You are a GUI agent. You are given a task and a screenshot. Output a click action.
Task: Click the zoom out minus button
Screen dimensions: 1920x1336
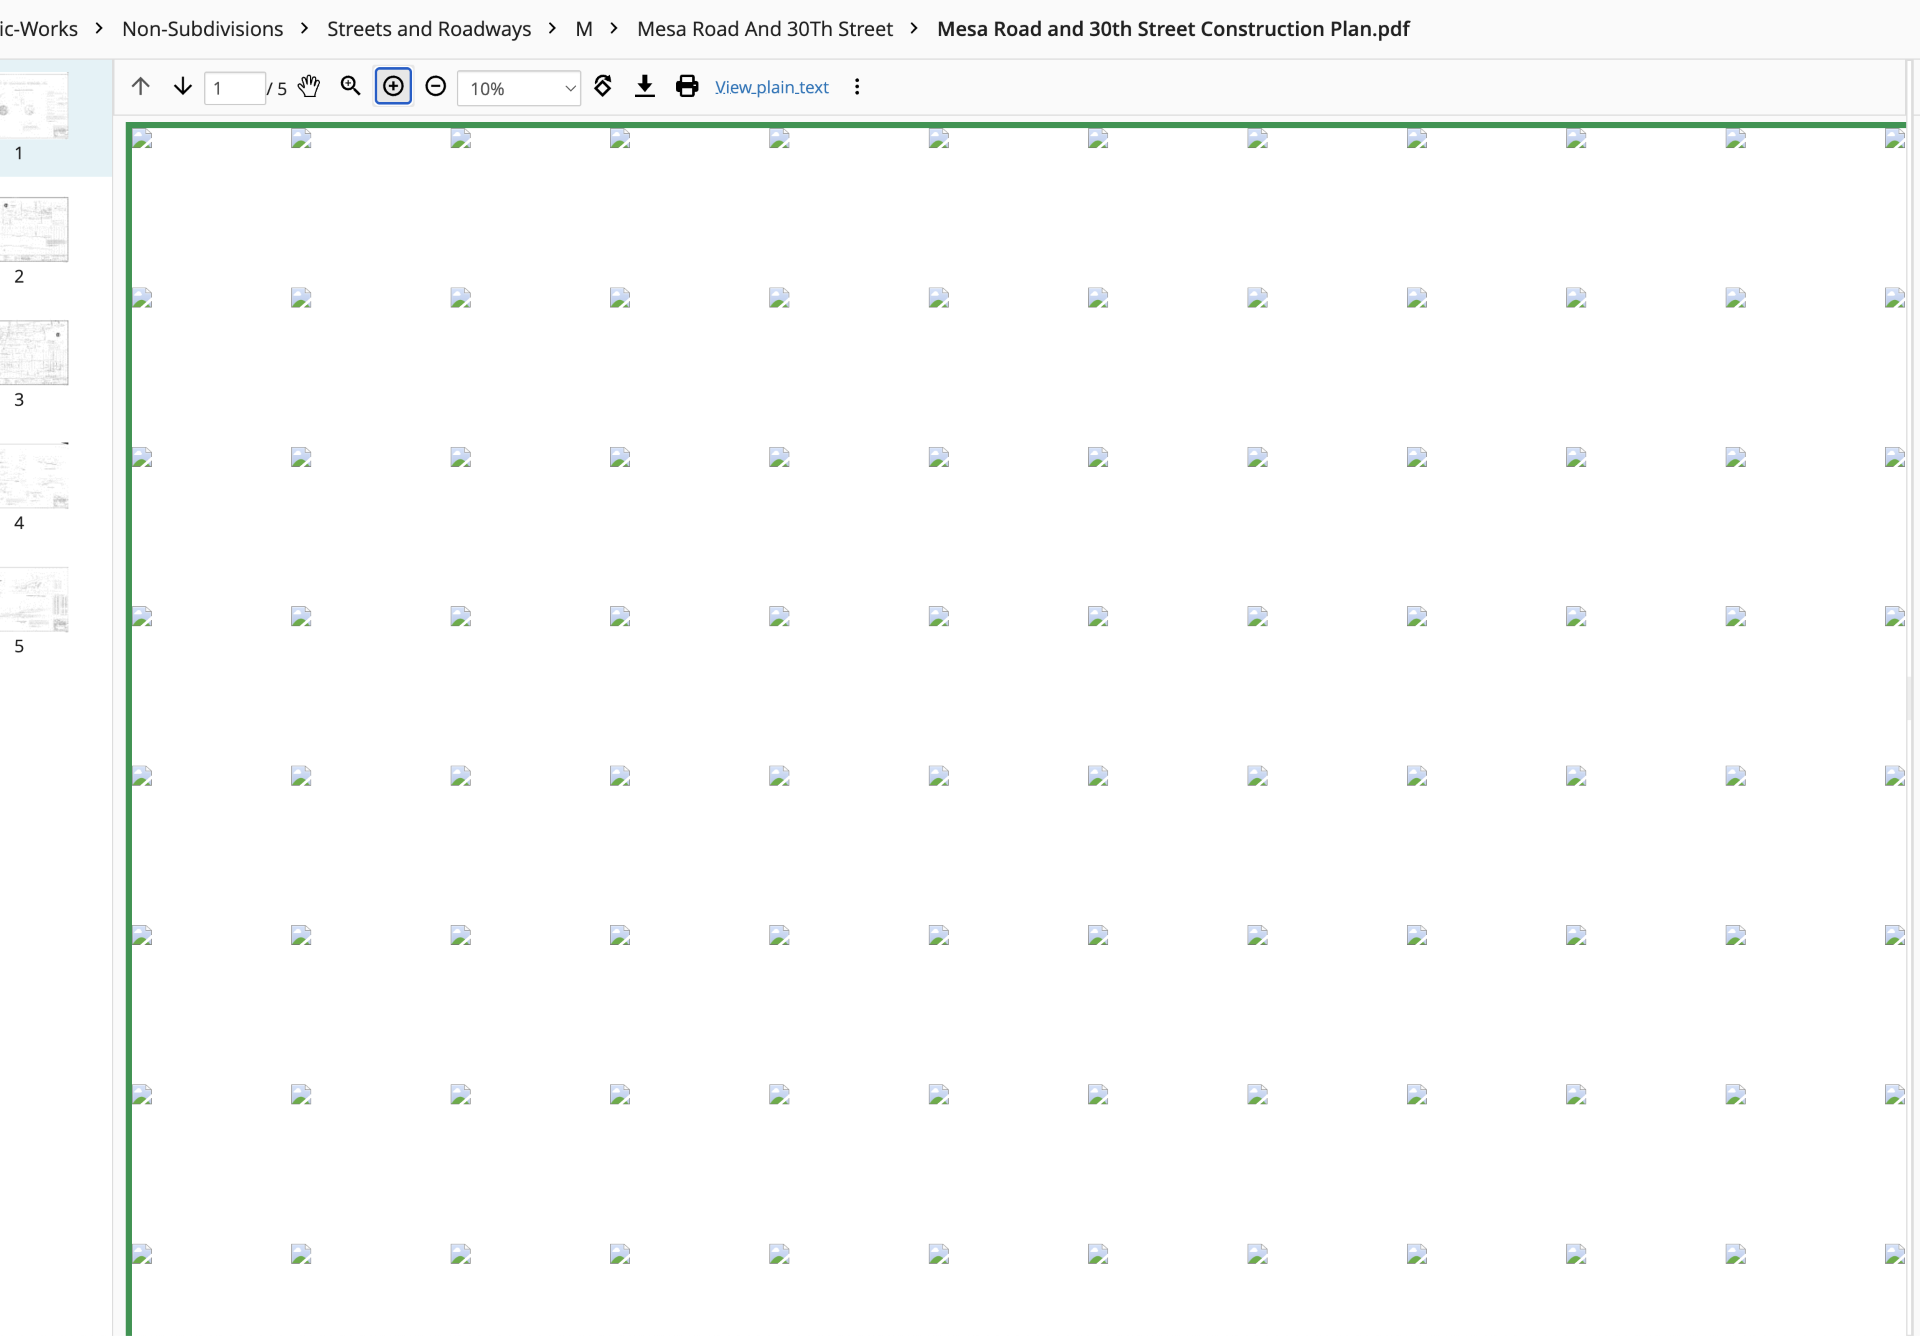pos(436,87)
